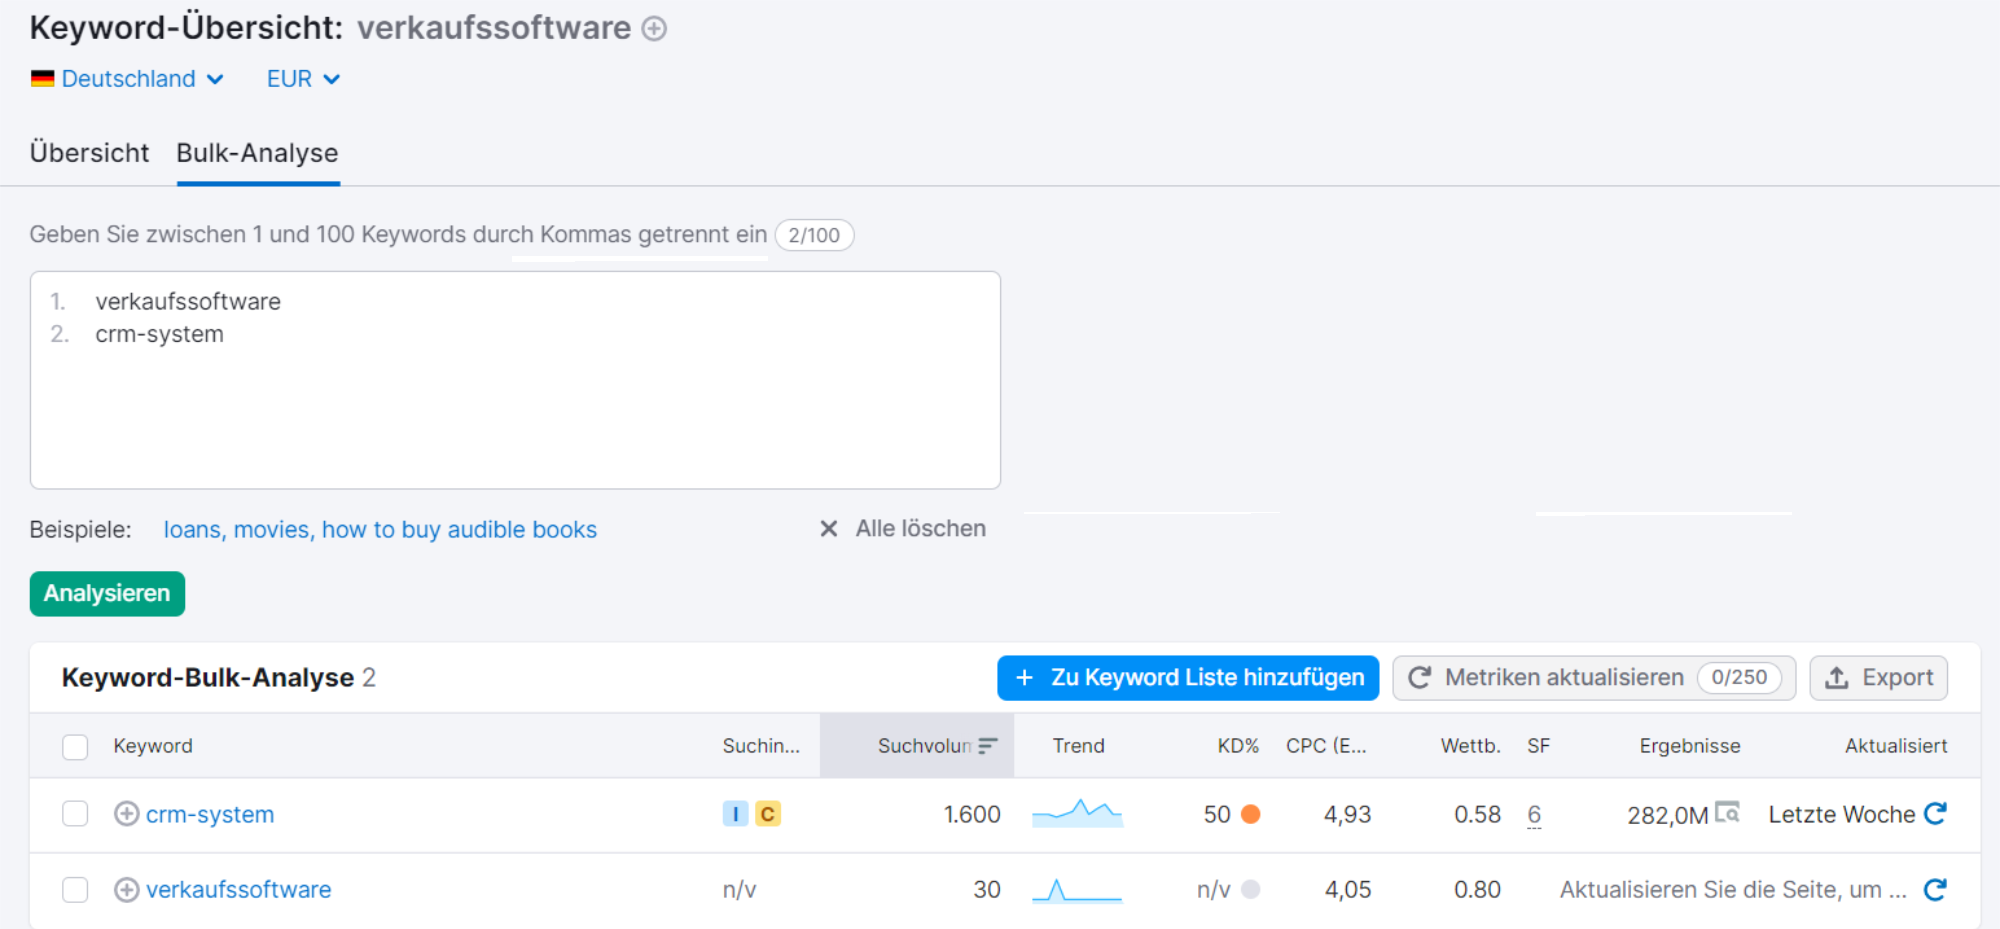This screenshot has height=929, width=2000.
Task: Click the crm-system search volume 1.600
Action: [972, 815]
